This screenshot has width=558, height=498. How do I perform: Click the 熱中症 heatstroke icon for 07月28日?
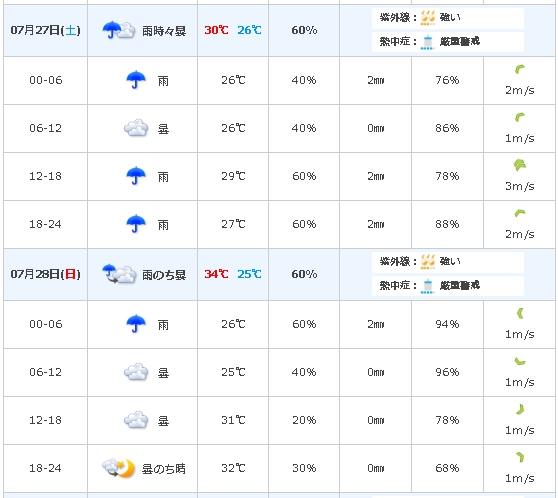click(428, 286)
